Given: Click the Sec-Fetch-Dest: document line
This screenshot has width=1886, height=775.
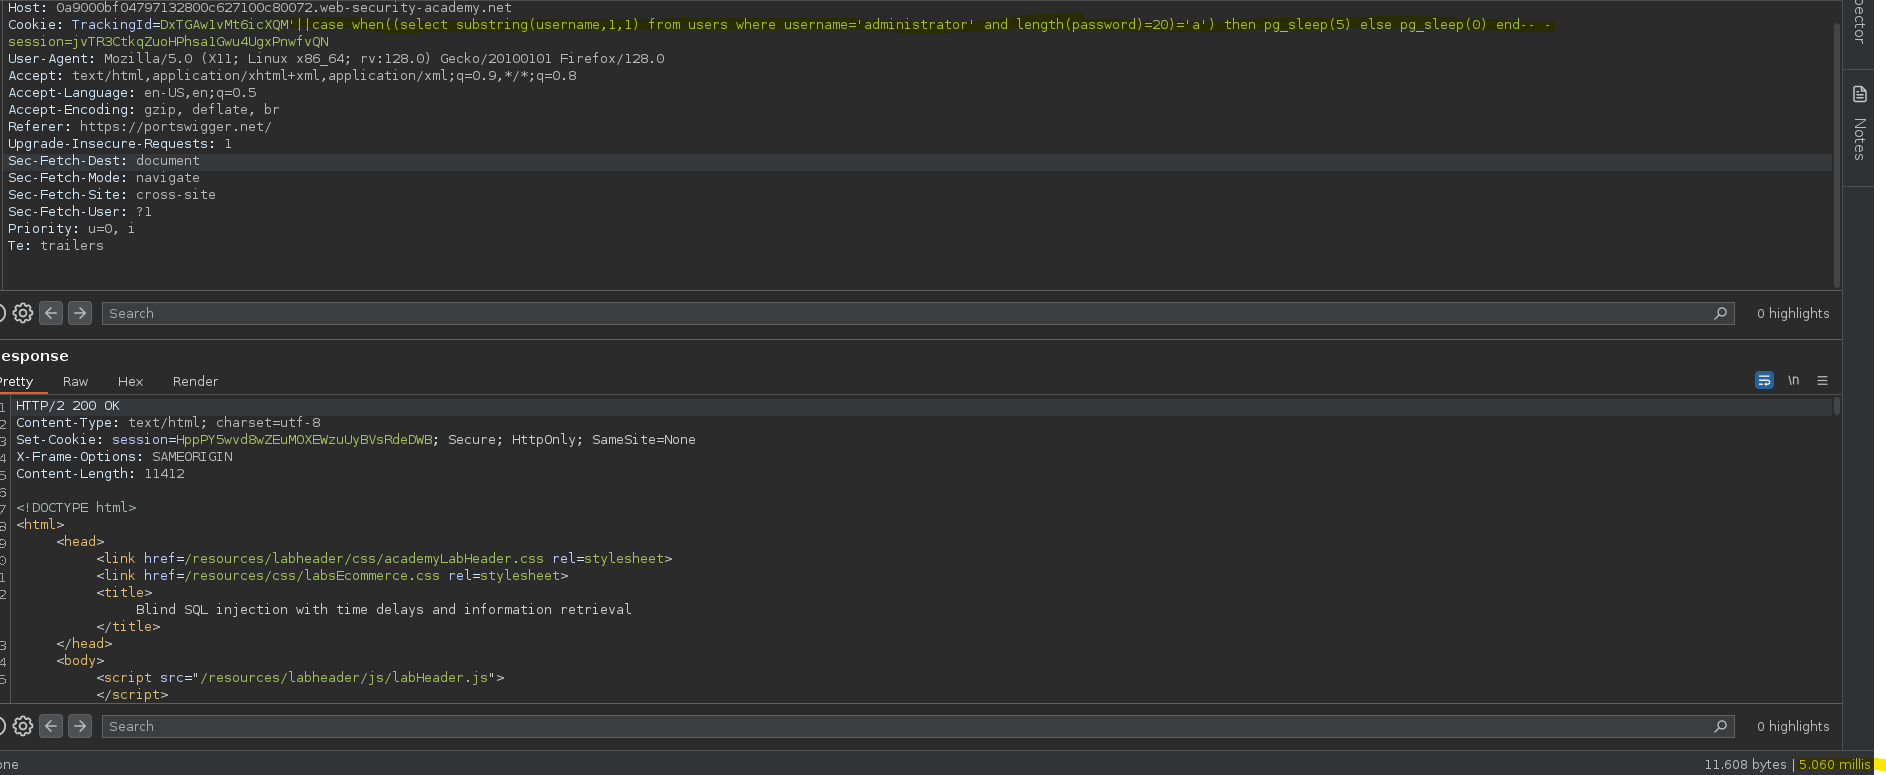Looking at the screenshot, I should pyautogui.click(x=104, y=160).
